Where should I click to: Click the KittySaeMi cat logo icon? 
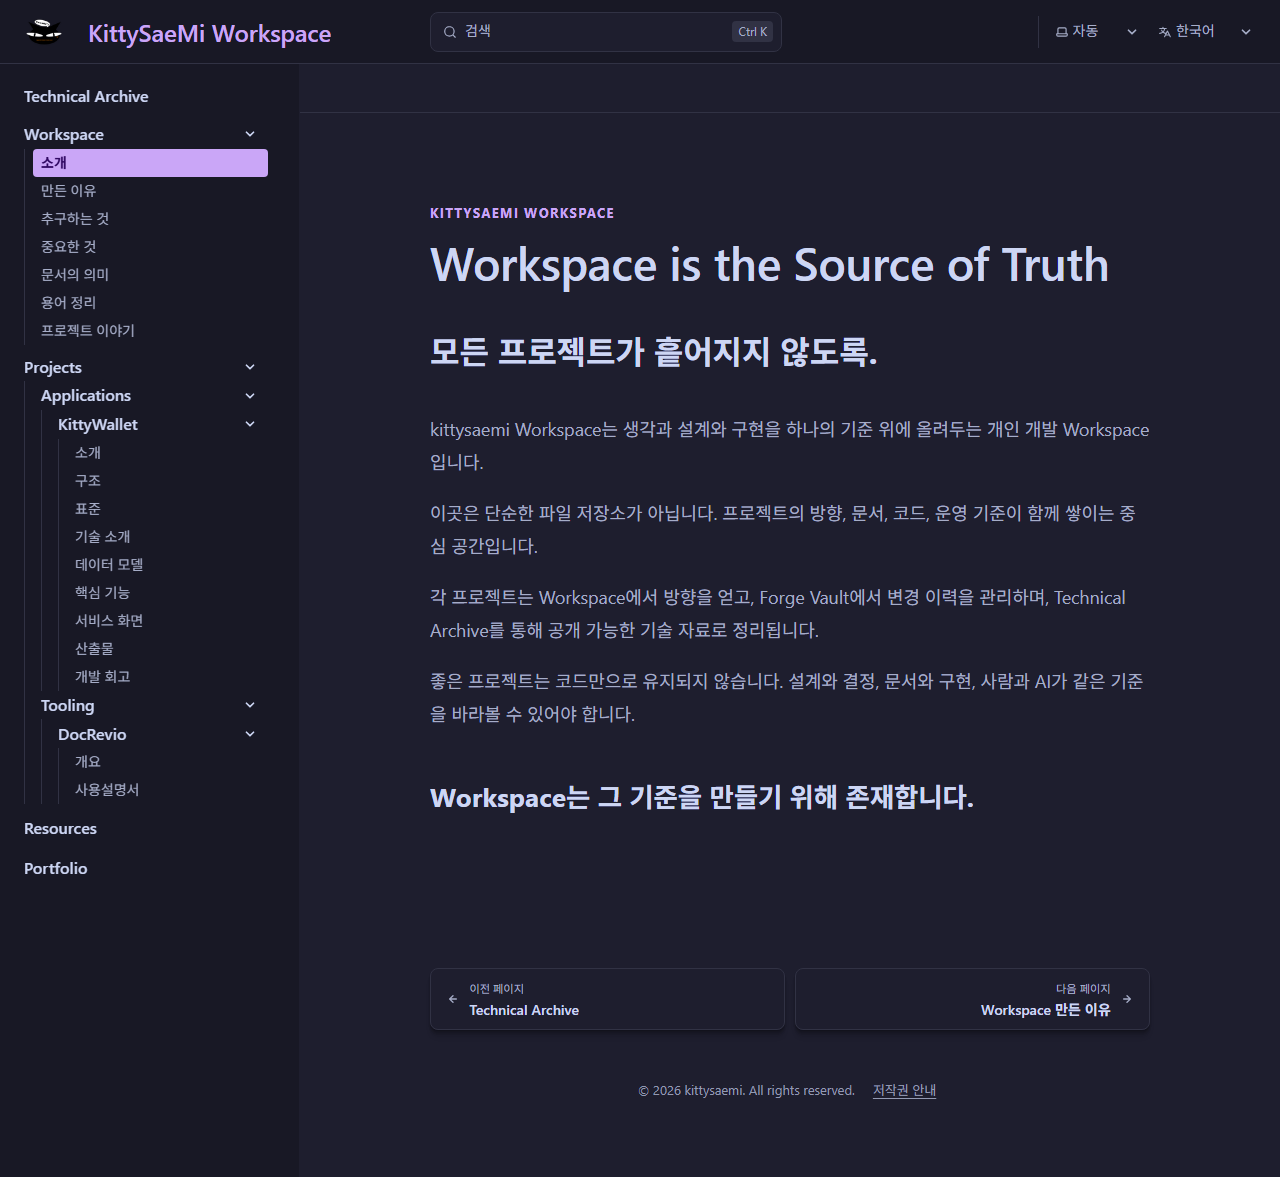(x=44, y=32)
